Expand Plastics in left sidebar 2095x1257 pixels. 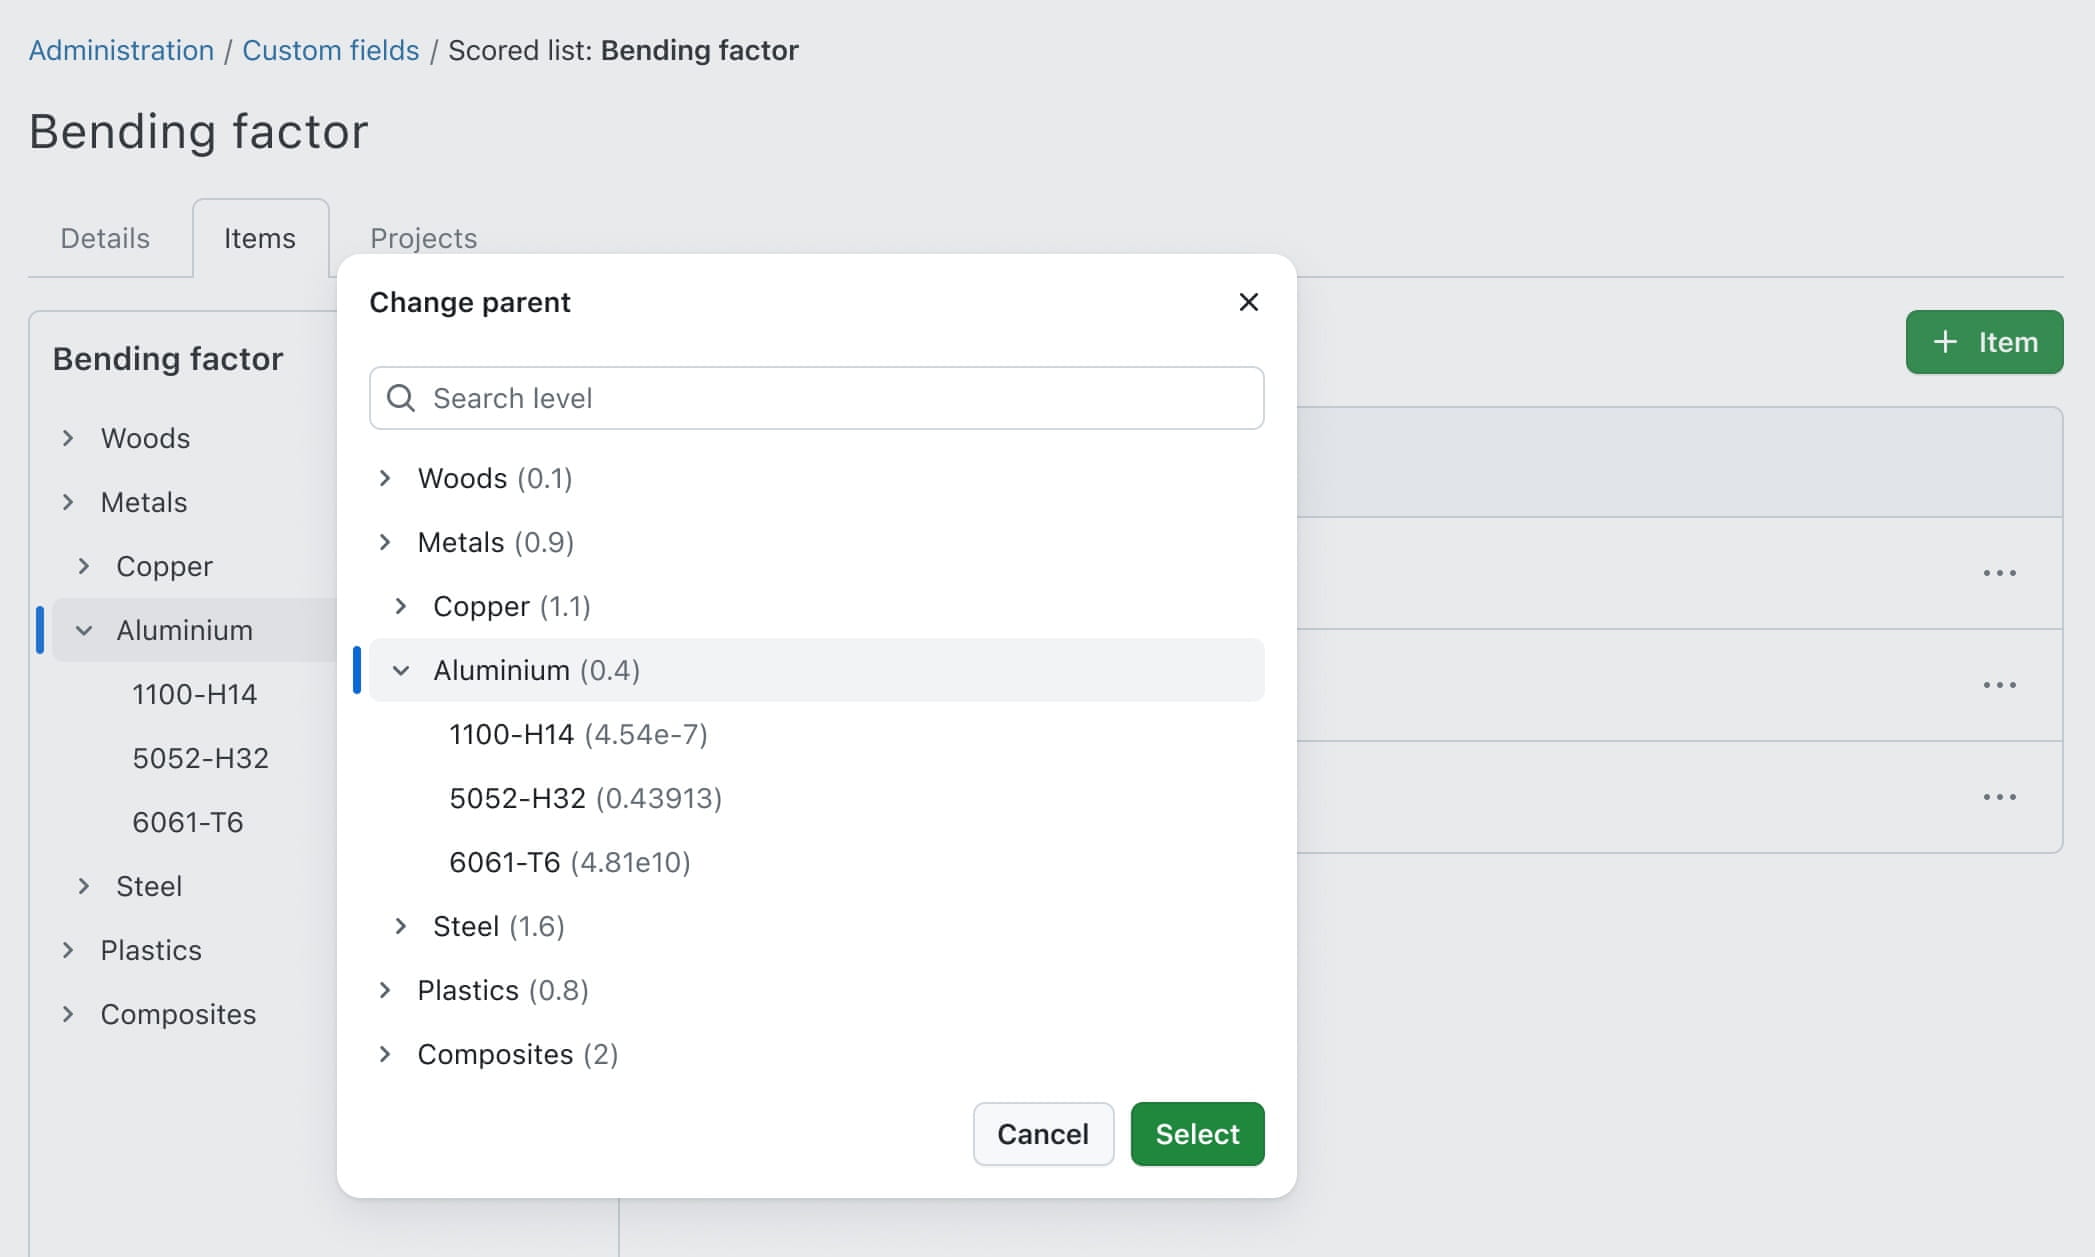coord(68,950)
